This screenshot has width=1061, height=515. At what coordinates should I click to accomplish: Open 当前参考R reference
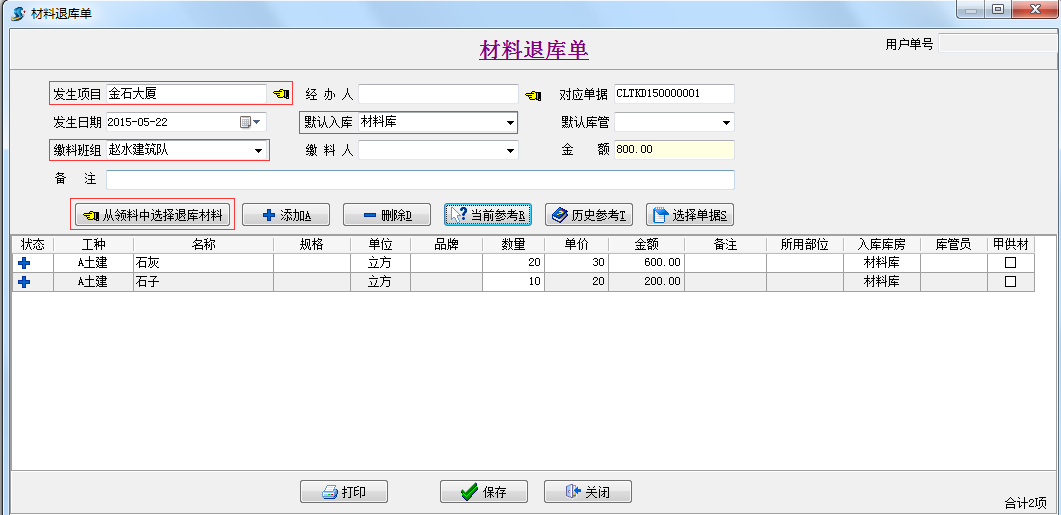(x=489, y=215)
